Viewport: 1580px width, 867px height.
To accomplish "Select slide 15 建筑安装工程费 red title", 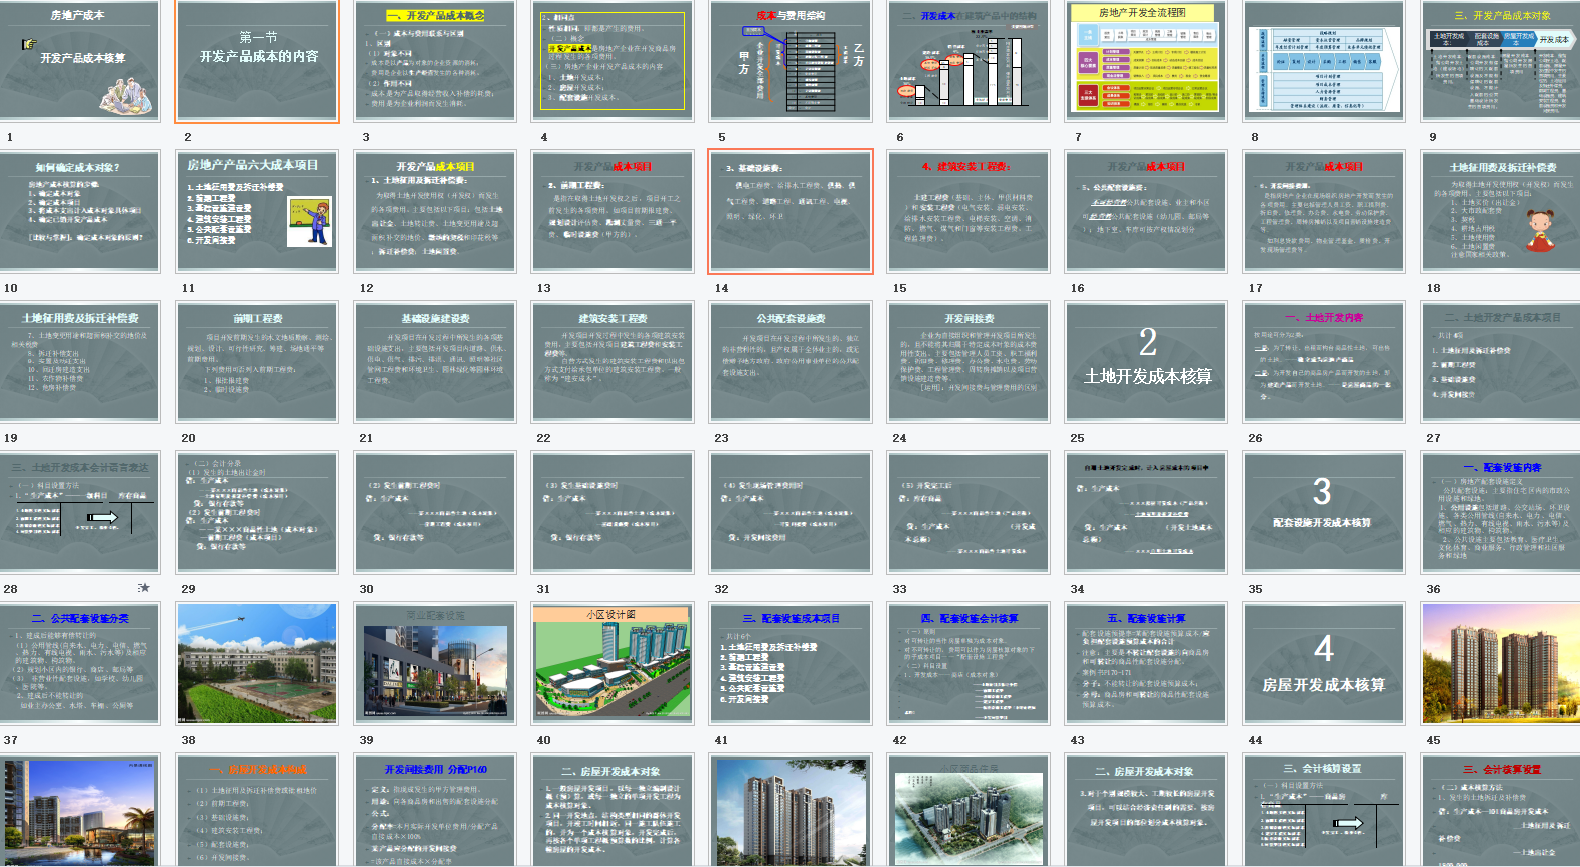I will (x=969, y=211).
